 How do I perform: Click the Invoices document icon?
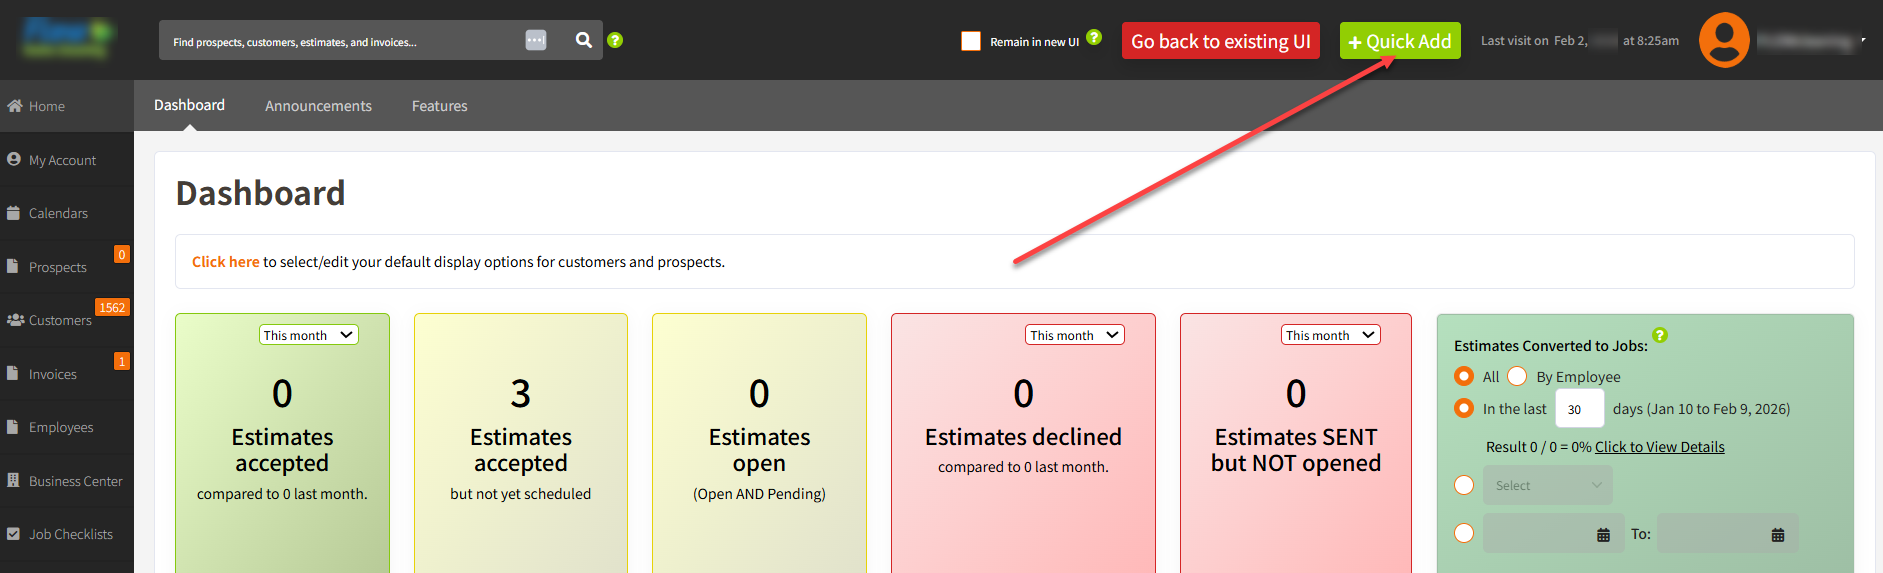13,373
